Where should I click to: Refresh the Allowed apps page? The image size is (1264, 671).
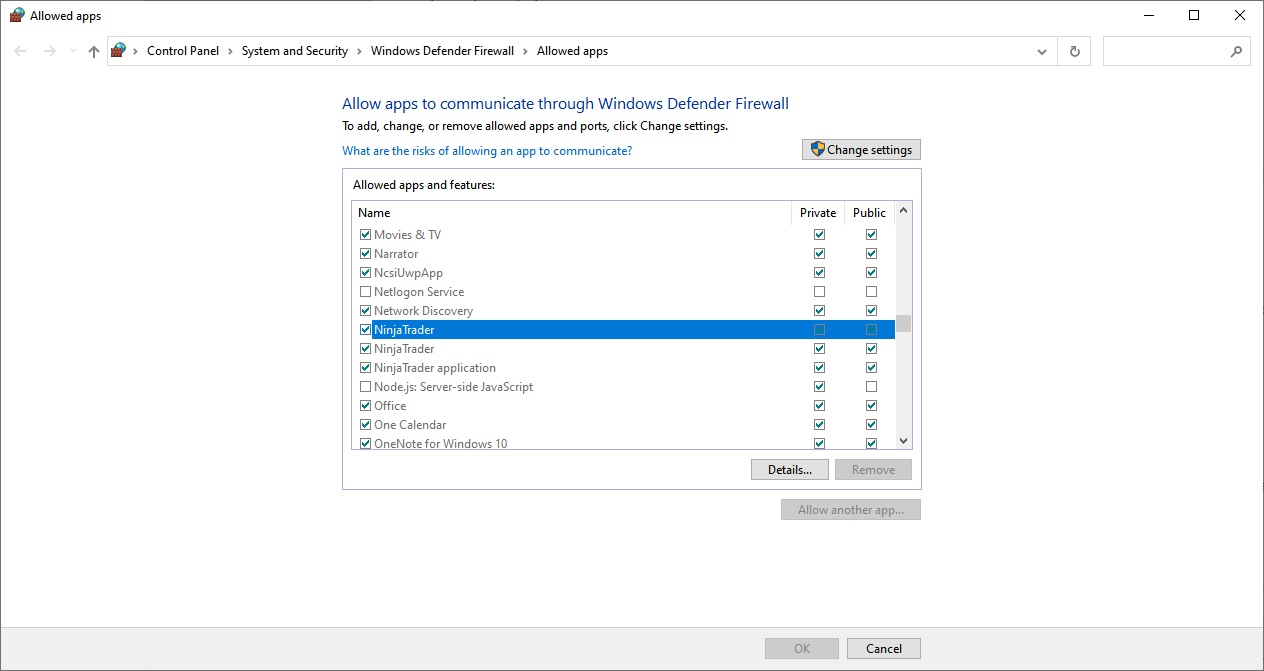tap(1075, 51)
